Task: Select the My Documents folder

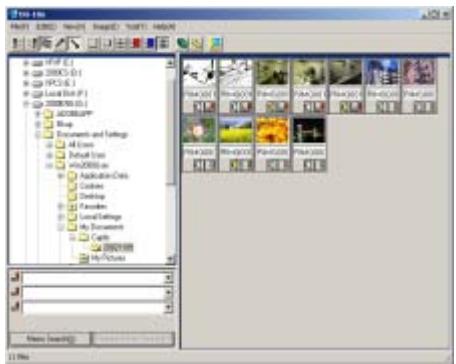Action: tap(101, 227)
